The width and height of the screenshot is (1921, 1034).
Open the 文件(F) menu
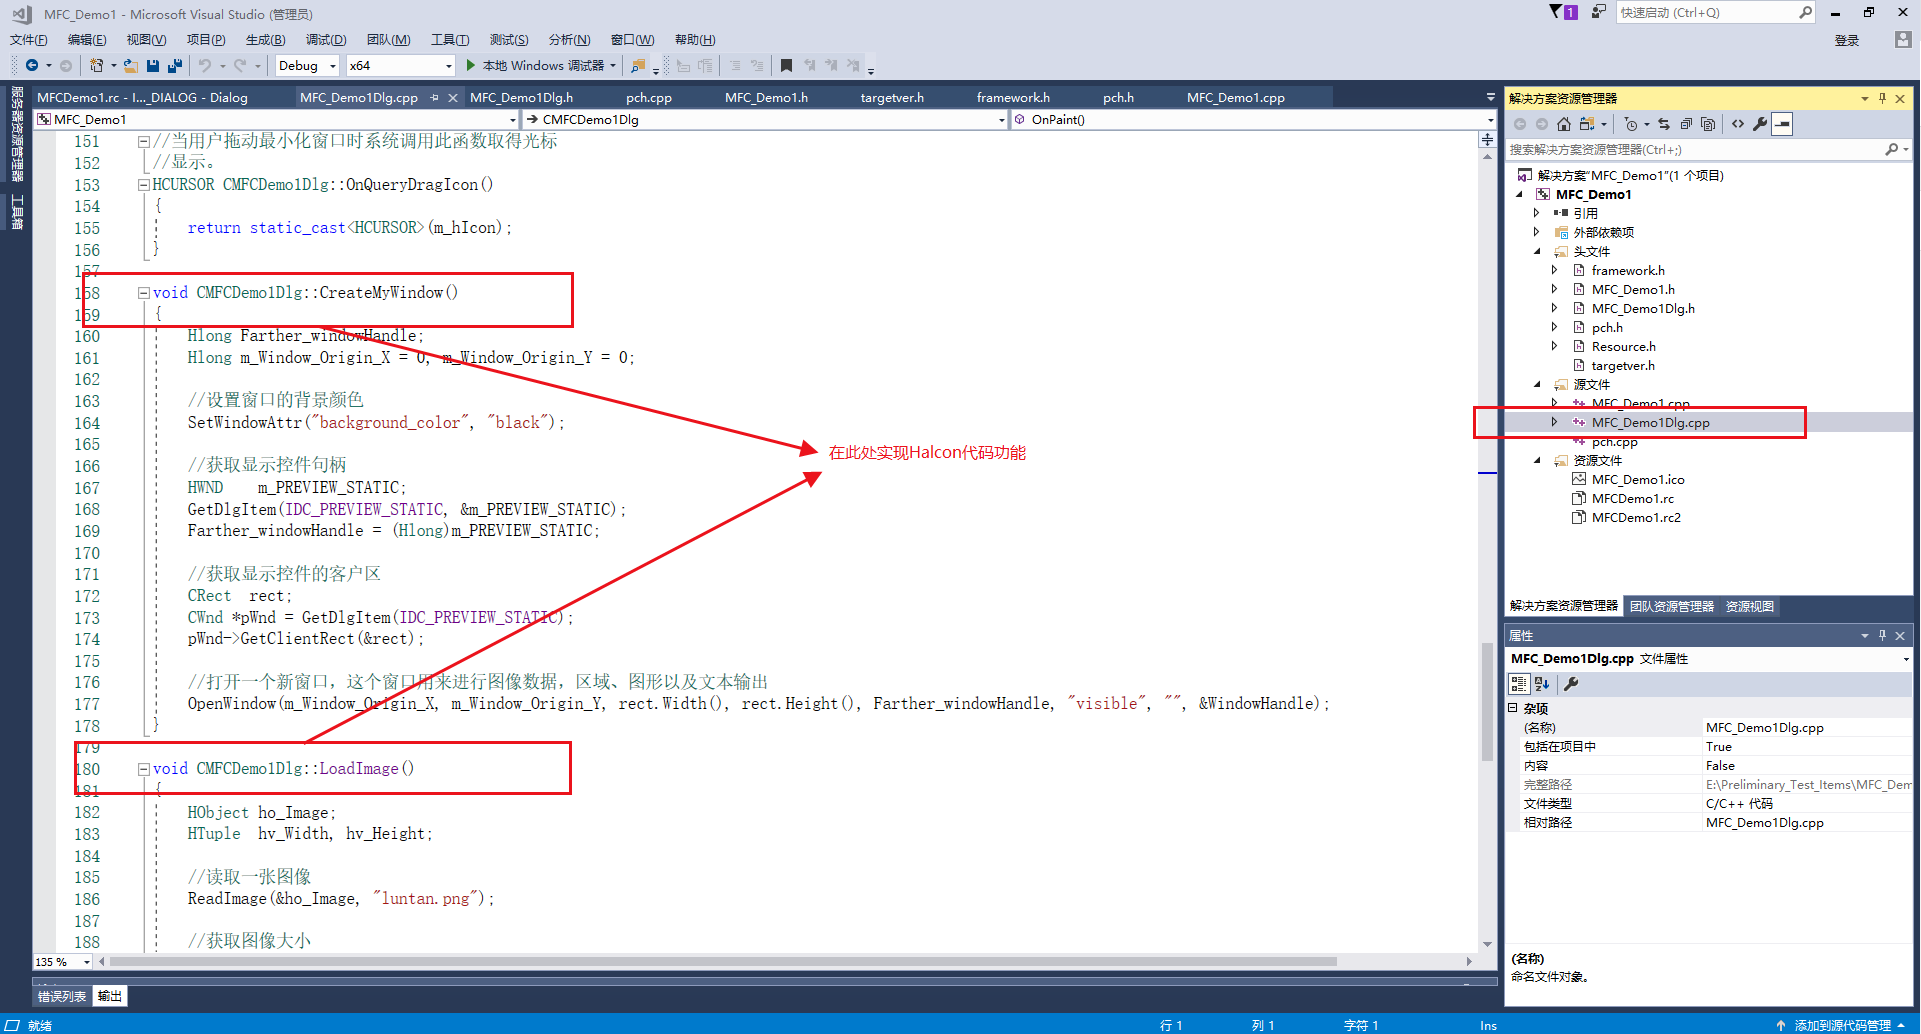coord(28,40)
